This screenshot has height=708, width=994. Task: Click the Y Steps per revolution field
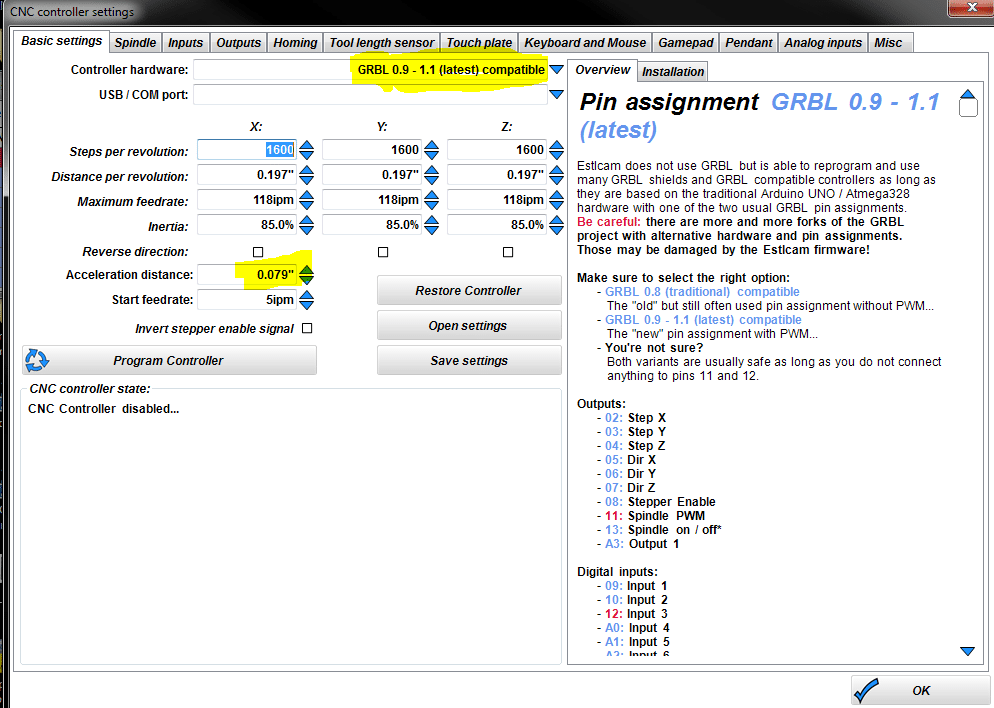[372, 150]
